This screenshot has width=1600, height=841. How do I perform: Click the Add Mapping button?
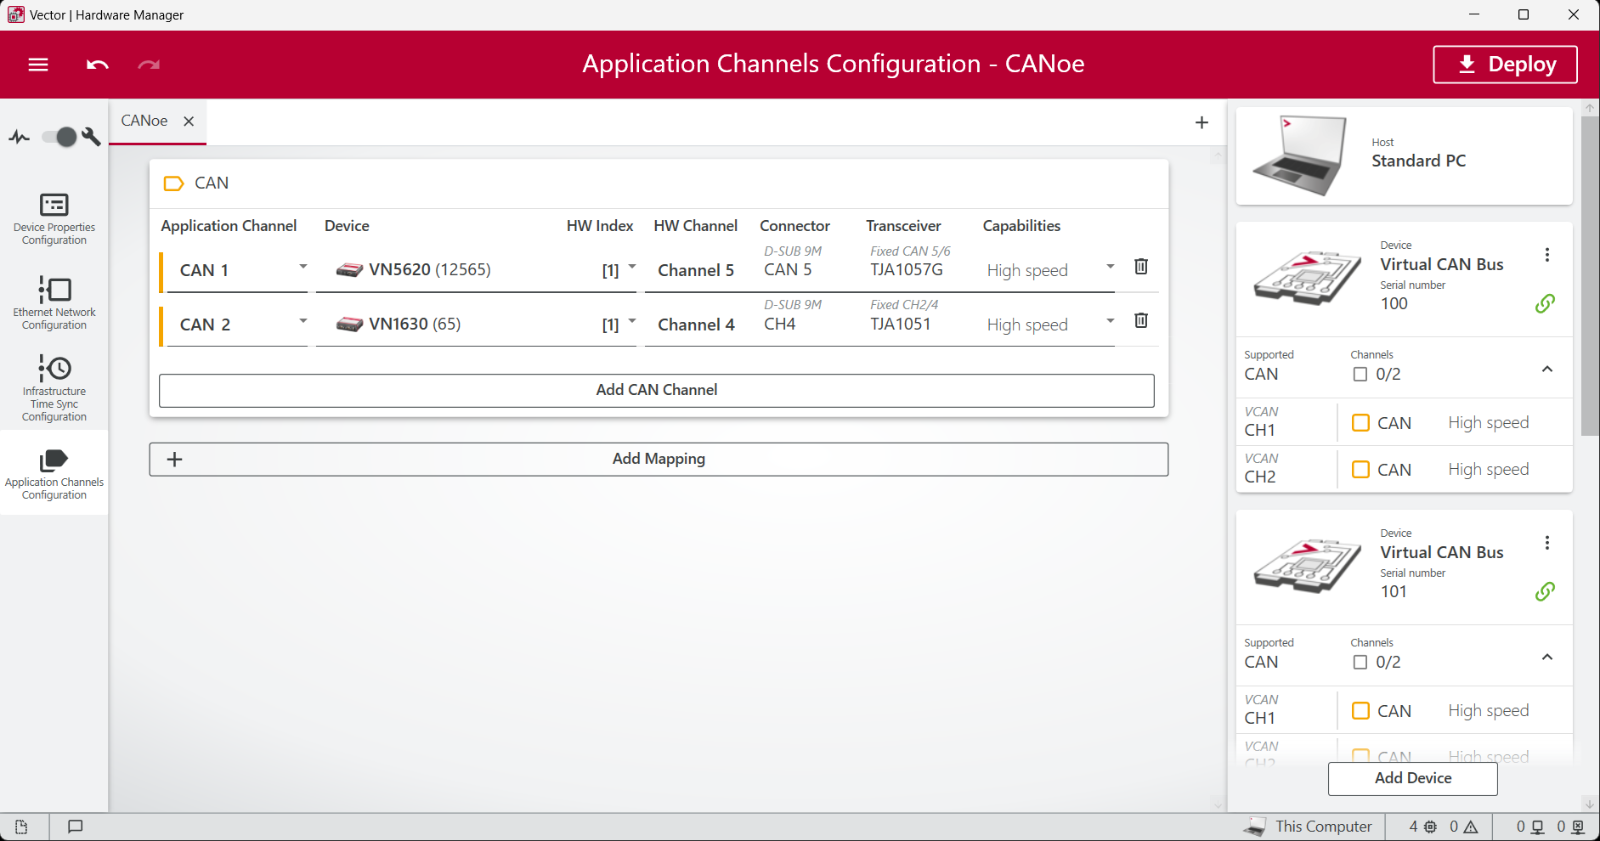pos(659,459)
